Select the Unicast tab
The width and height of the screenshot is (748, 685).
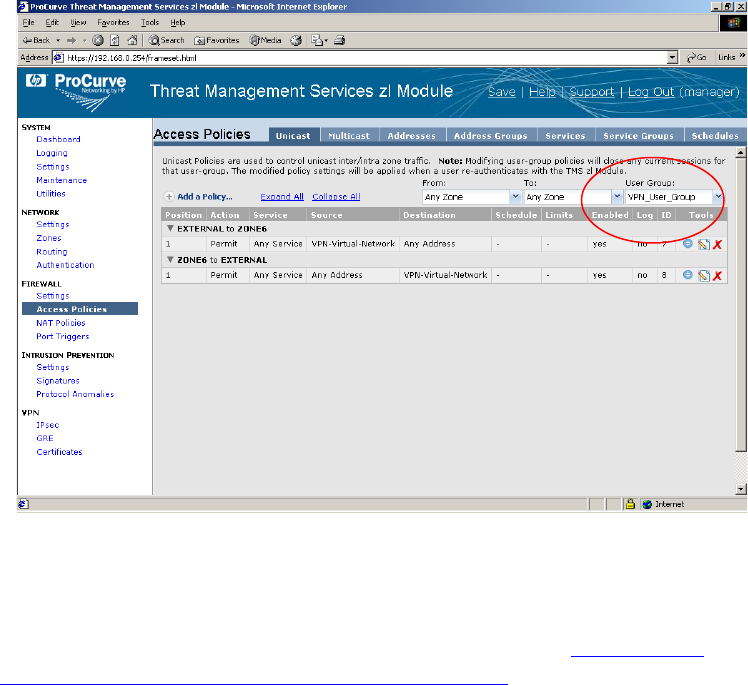(293, 135)
